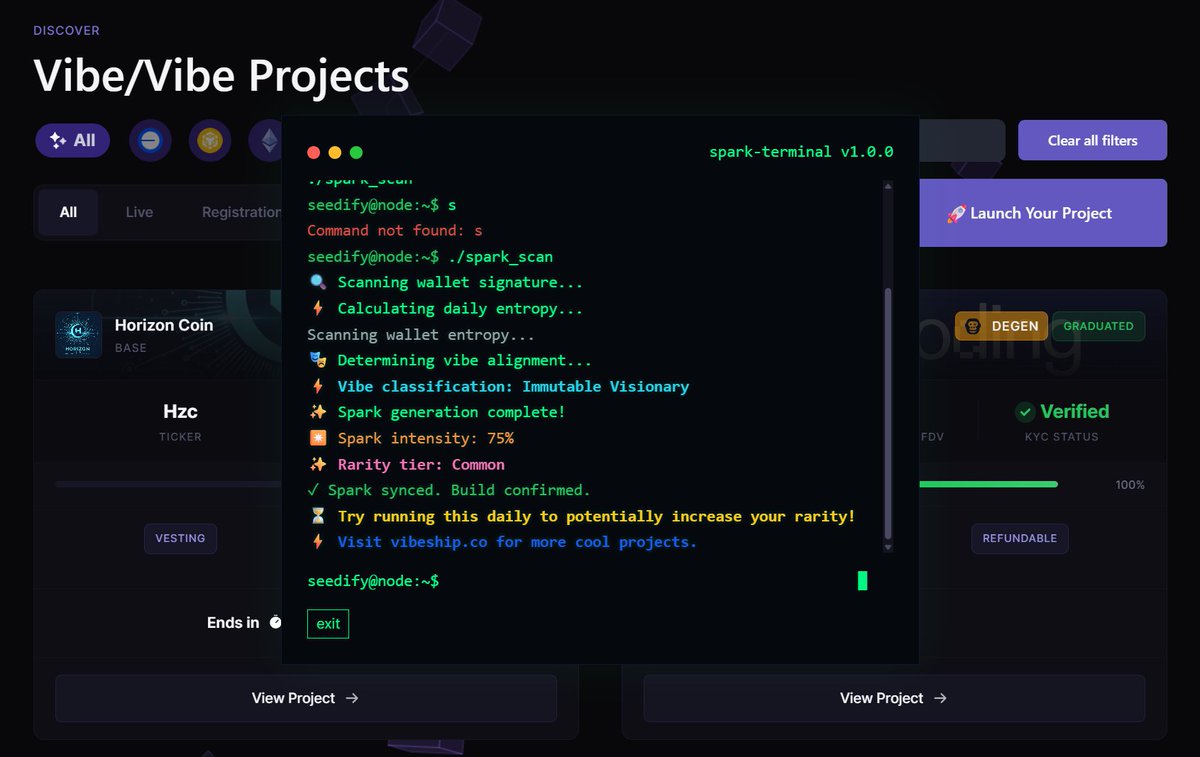
Task: Click the terminal scrollbar up arrow
Action: (888, 186)
